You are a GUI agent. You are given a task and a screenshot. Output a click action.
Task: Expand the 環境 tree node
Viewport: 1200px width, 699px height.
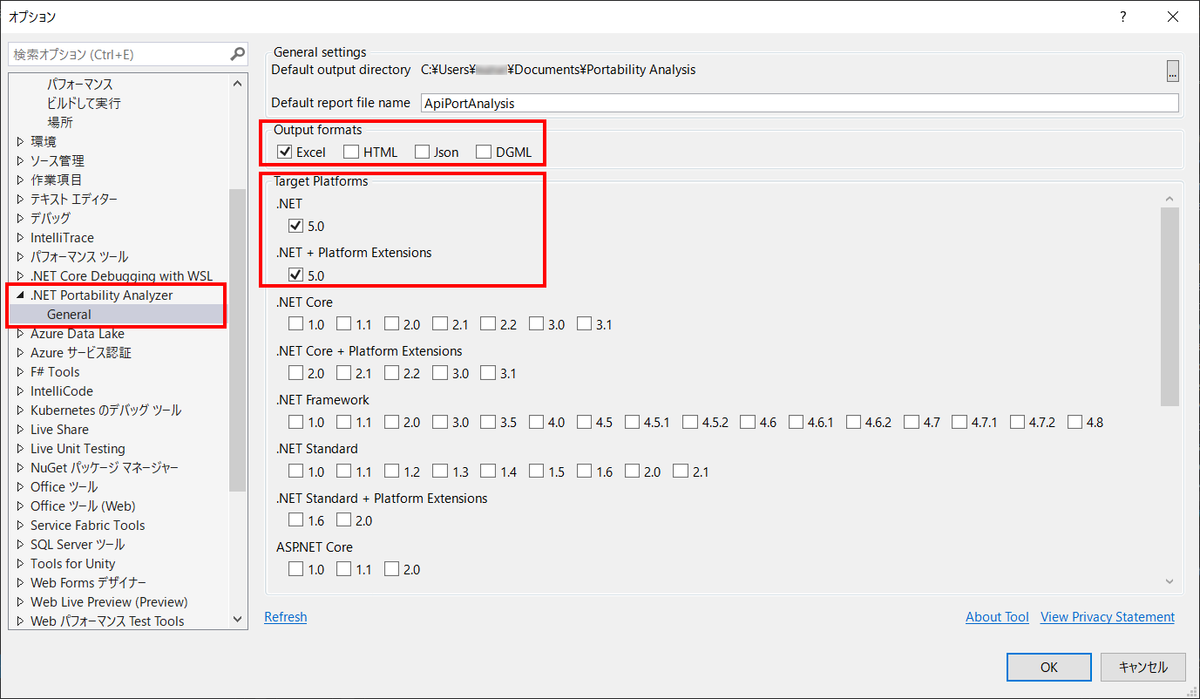(x=20, y=142)
